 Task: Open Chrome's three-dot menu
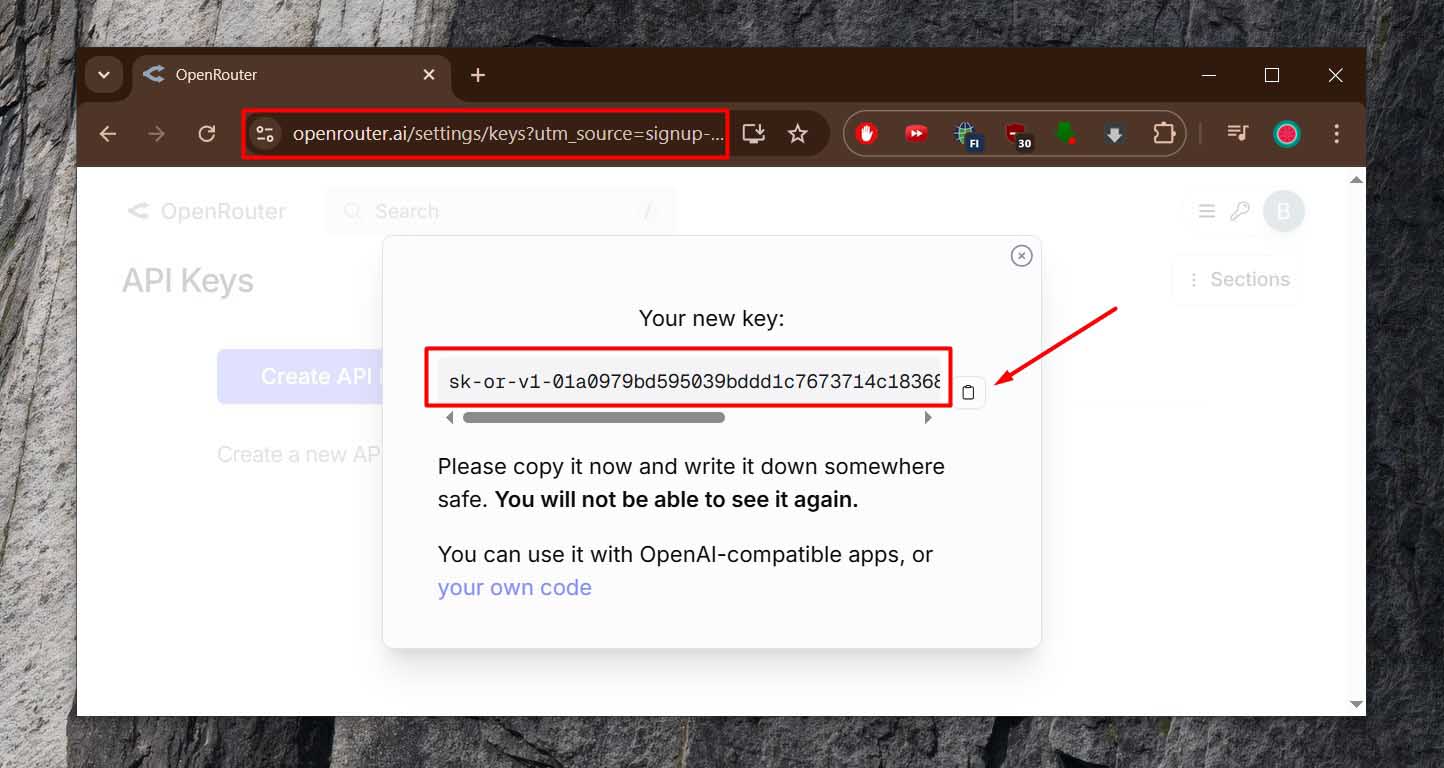coord(1337,134)
